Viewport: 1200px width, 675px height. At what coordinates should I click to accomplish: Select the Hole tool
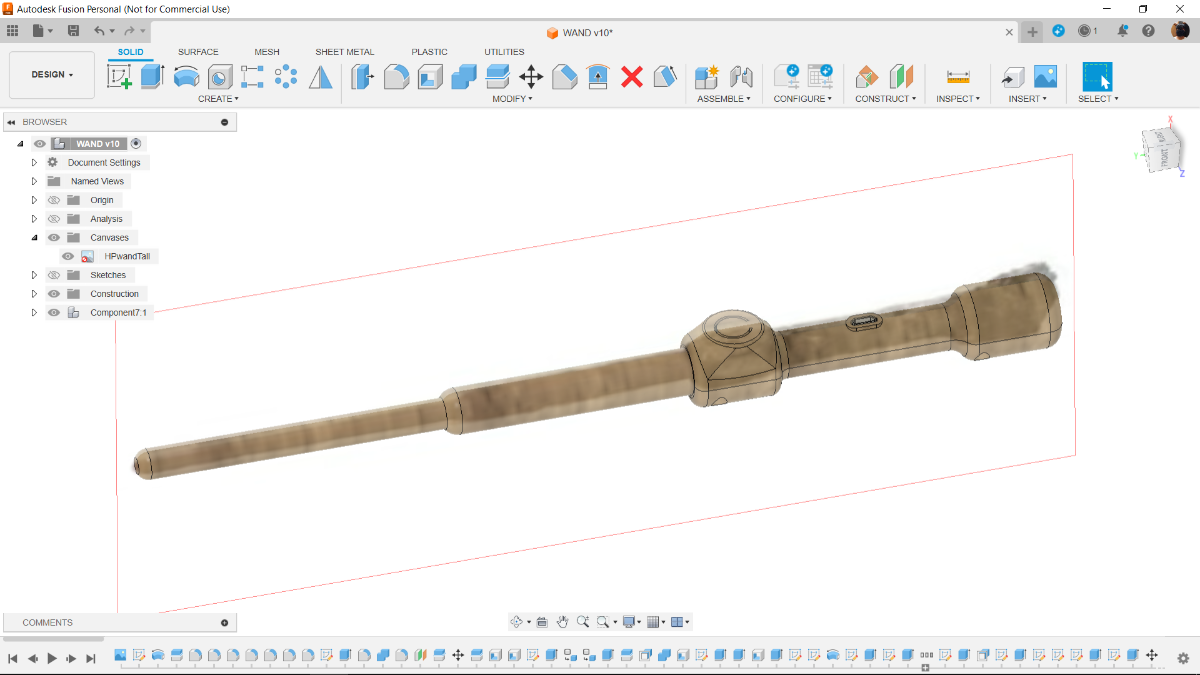coord(220,77)
